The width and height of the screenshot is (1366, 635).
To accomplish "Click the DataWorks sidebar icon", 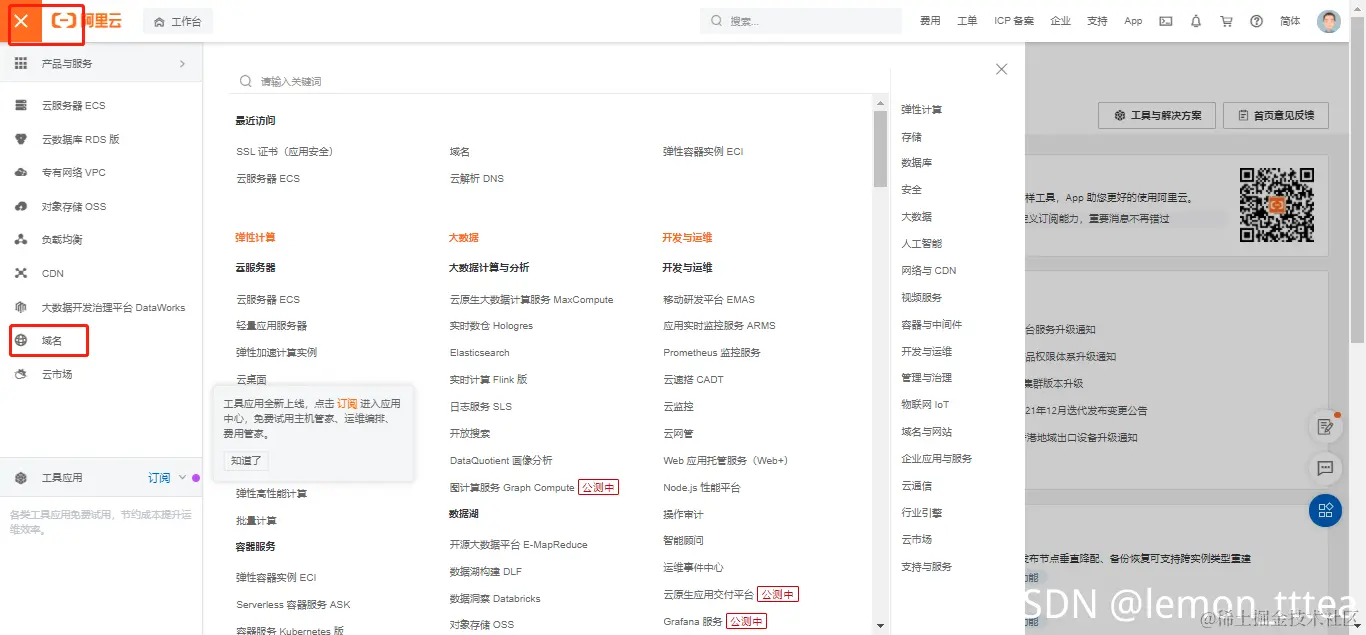I will coord(21,307).
